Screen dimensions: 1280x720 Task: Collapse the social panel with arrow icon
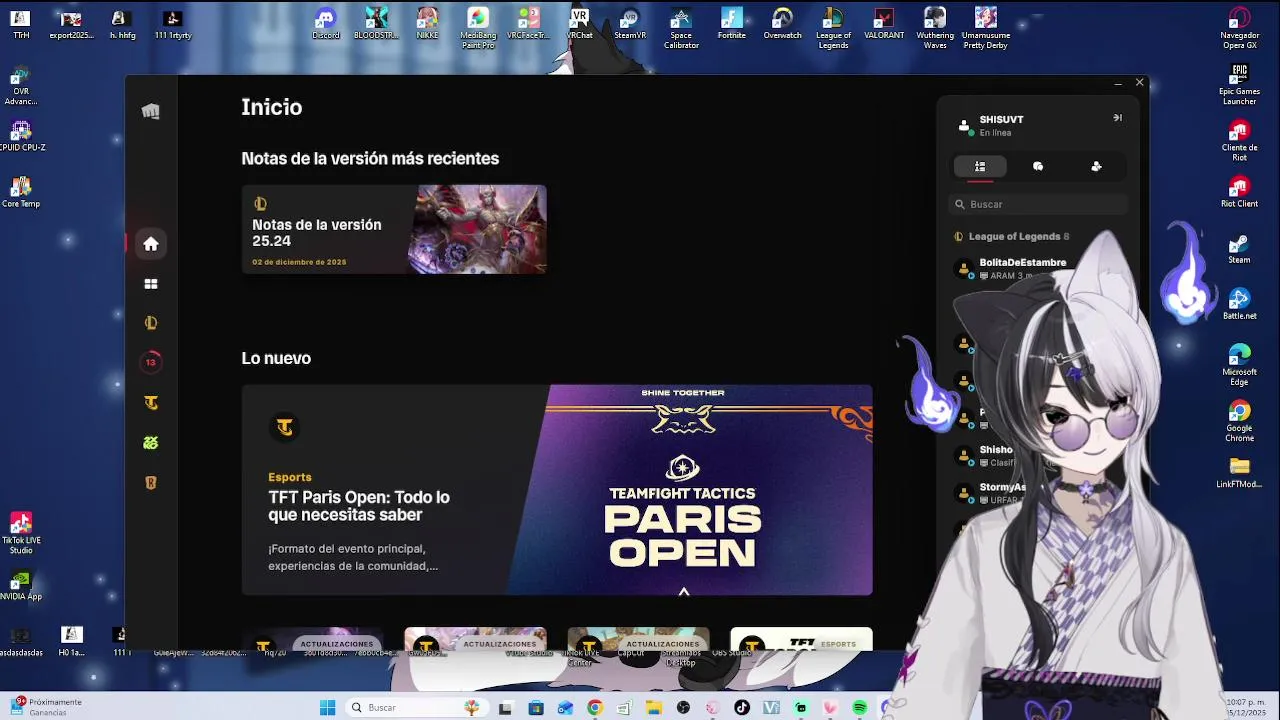coord(1117,118)
